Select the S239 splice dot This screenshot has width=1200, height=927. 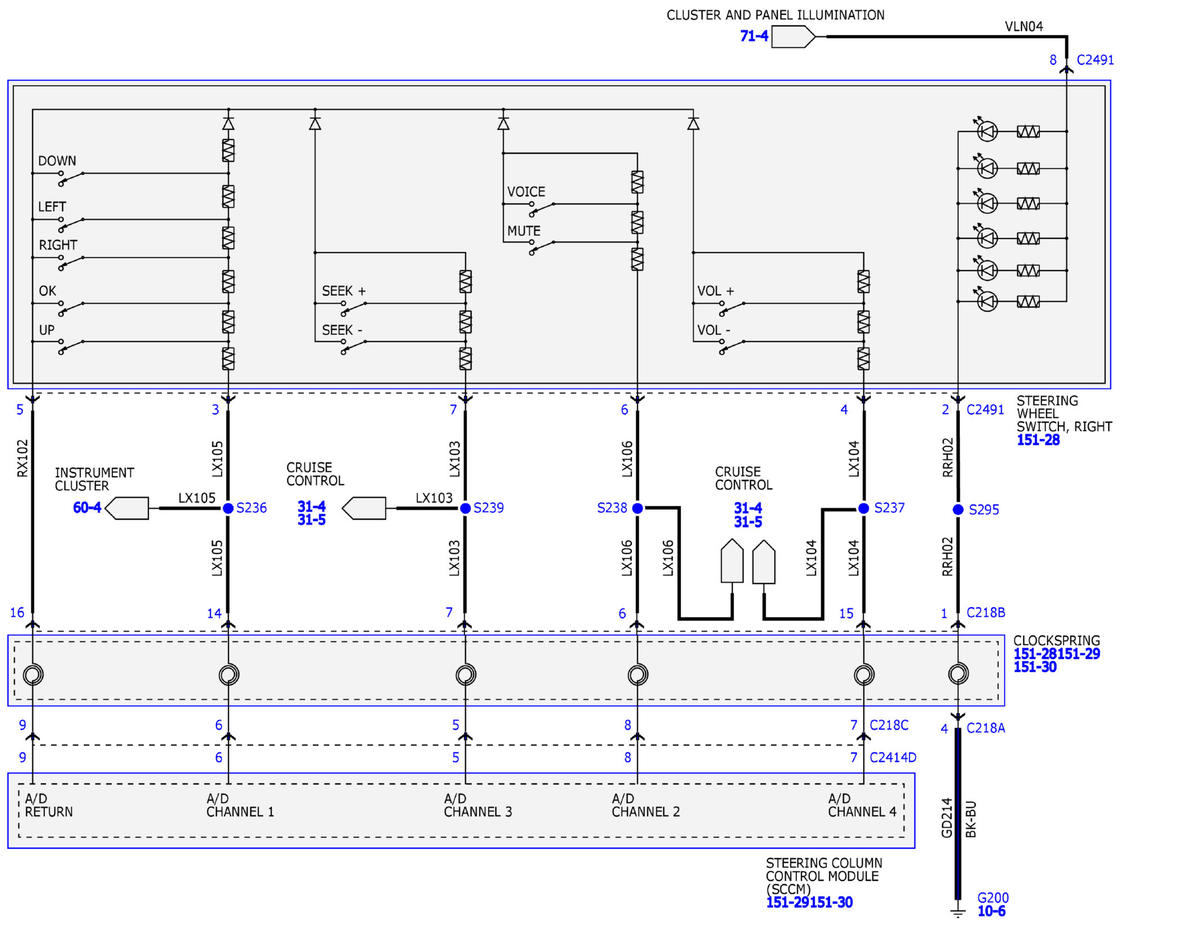tap(465, 508)
